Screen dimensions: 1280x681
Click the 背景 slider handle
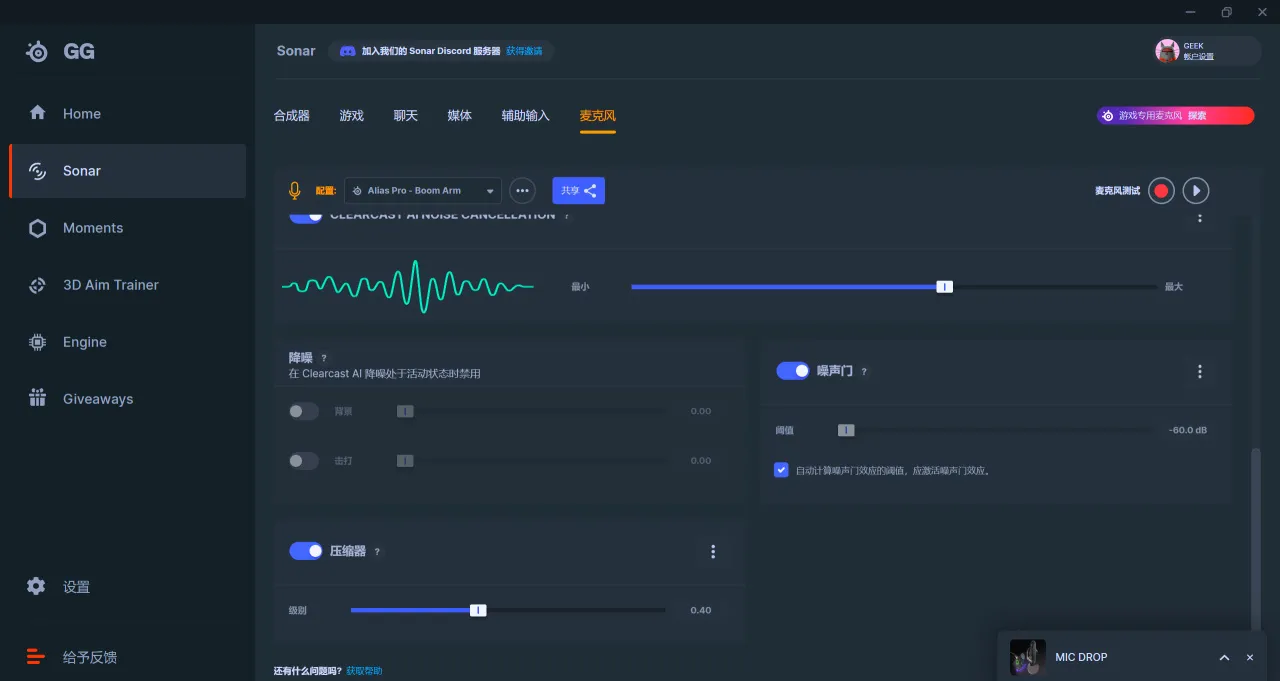pos(405,411)
